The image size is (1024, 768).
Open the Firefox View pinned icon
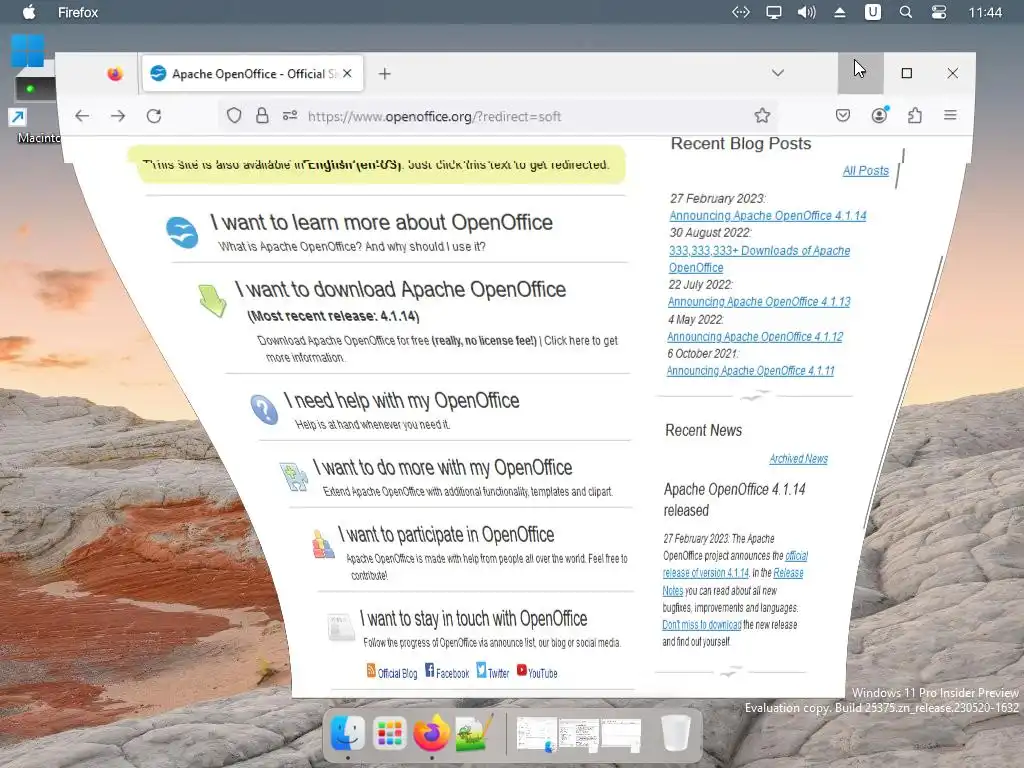pyautogui.click(x=115, y=74)
